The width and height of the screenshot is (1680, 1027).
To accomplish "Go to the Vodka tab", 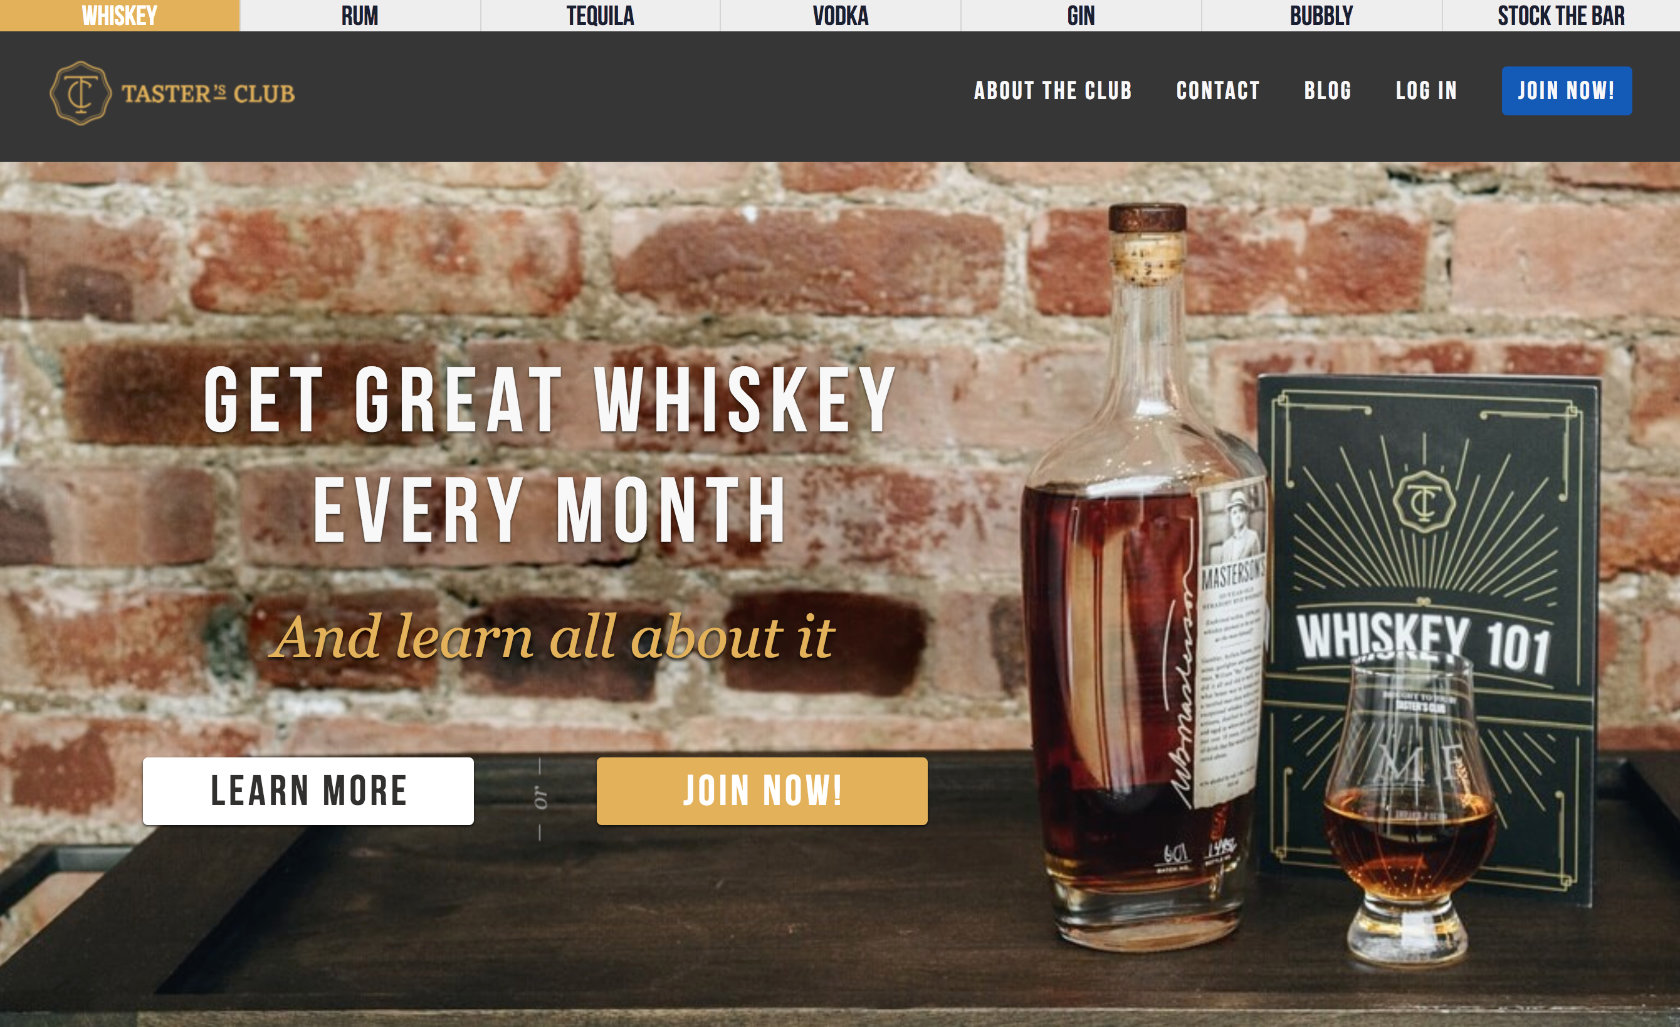I will [x=840, y=16].
